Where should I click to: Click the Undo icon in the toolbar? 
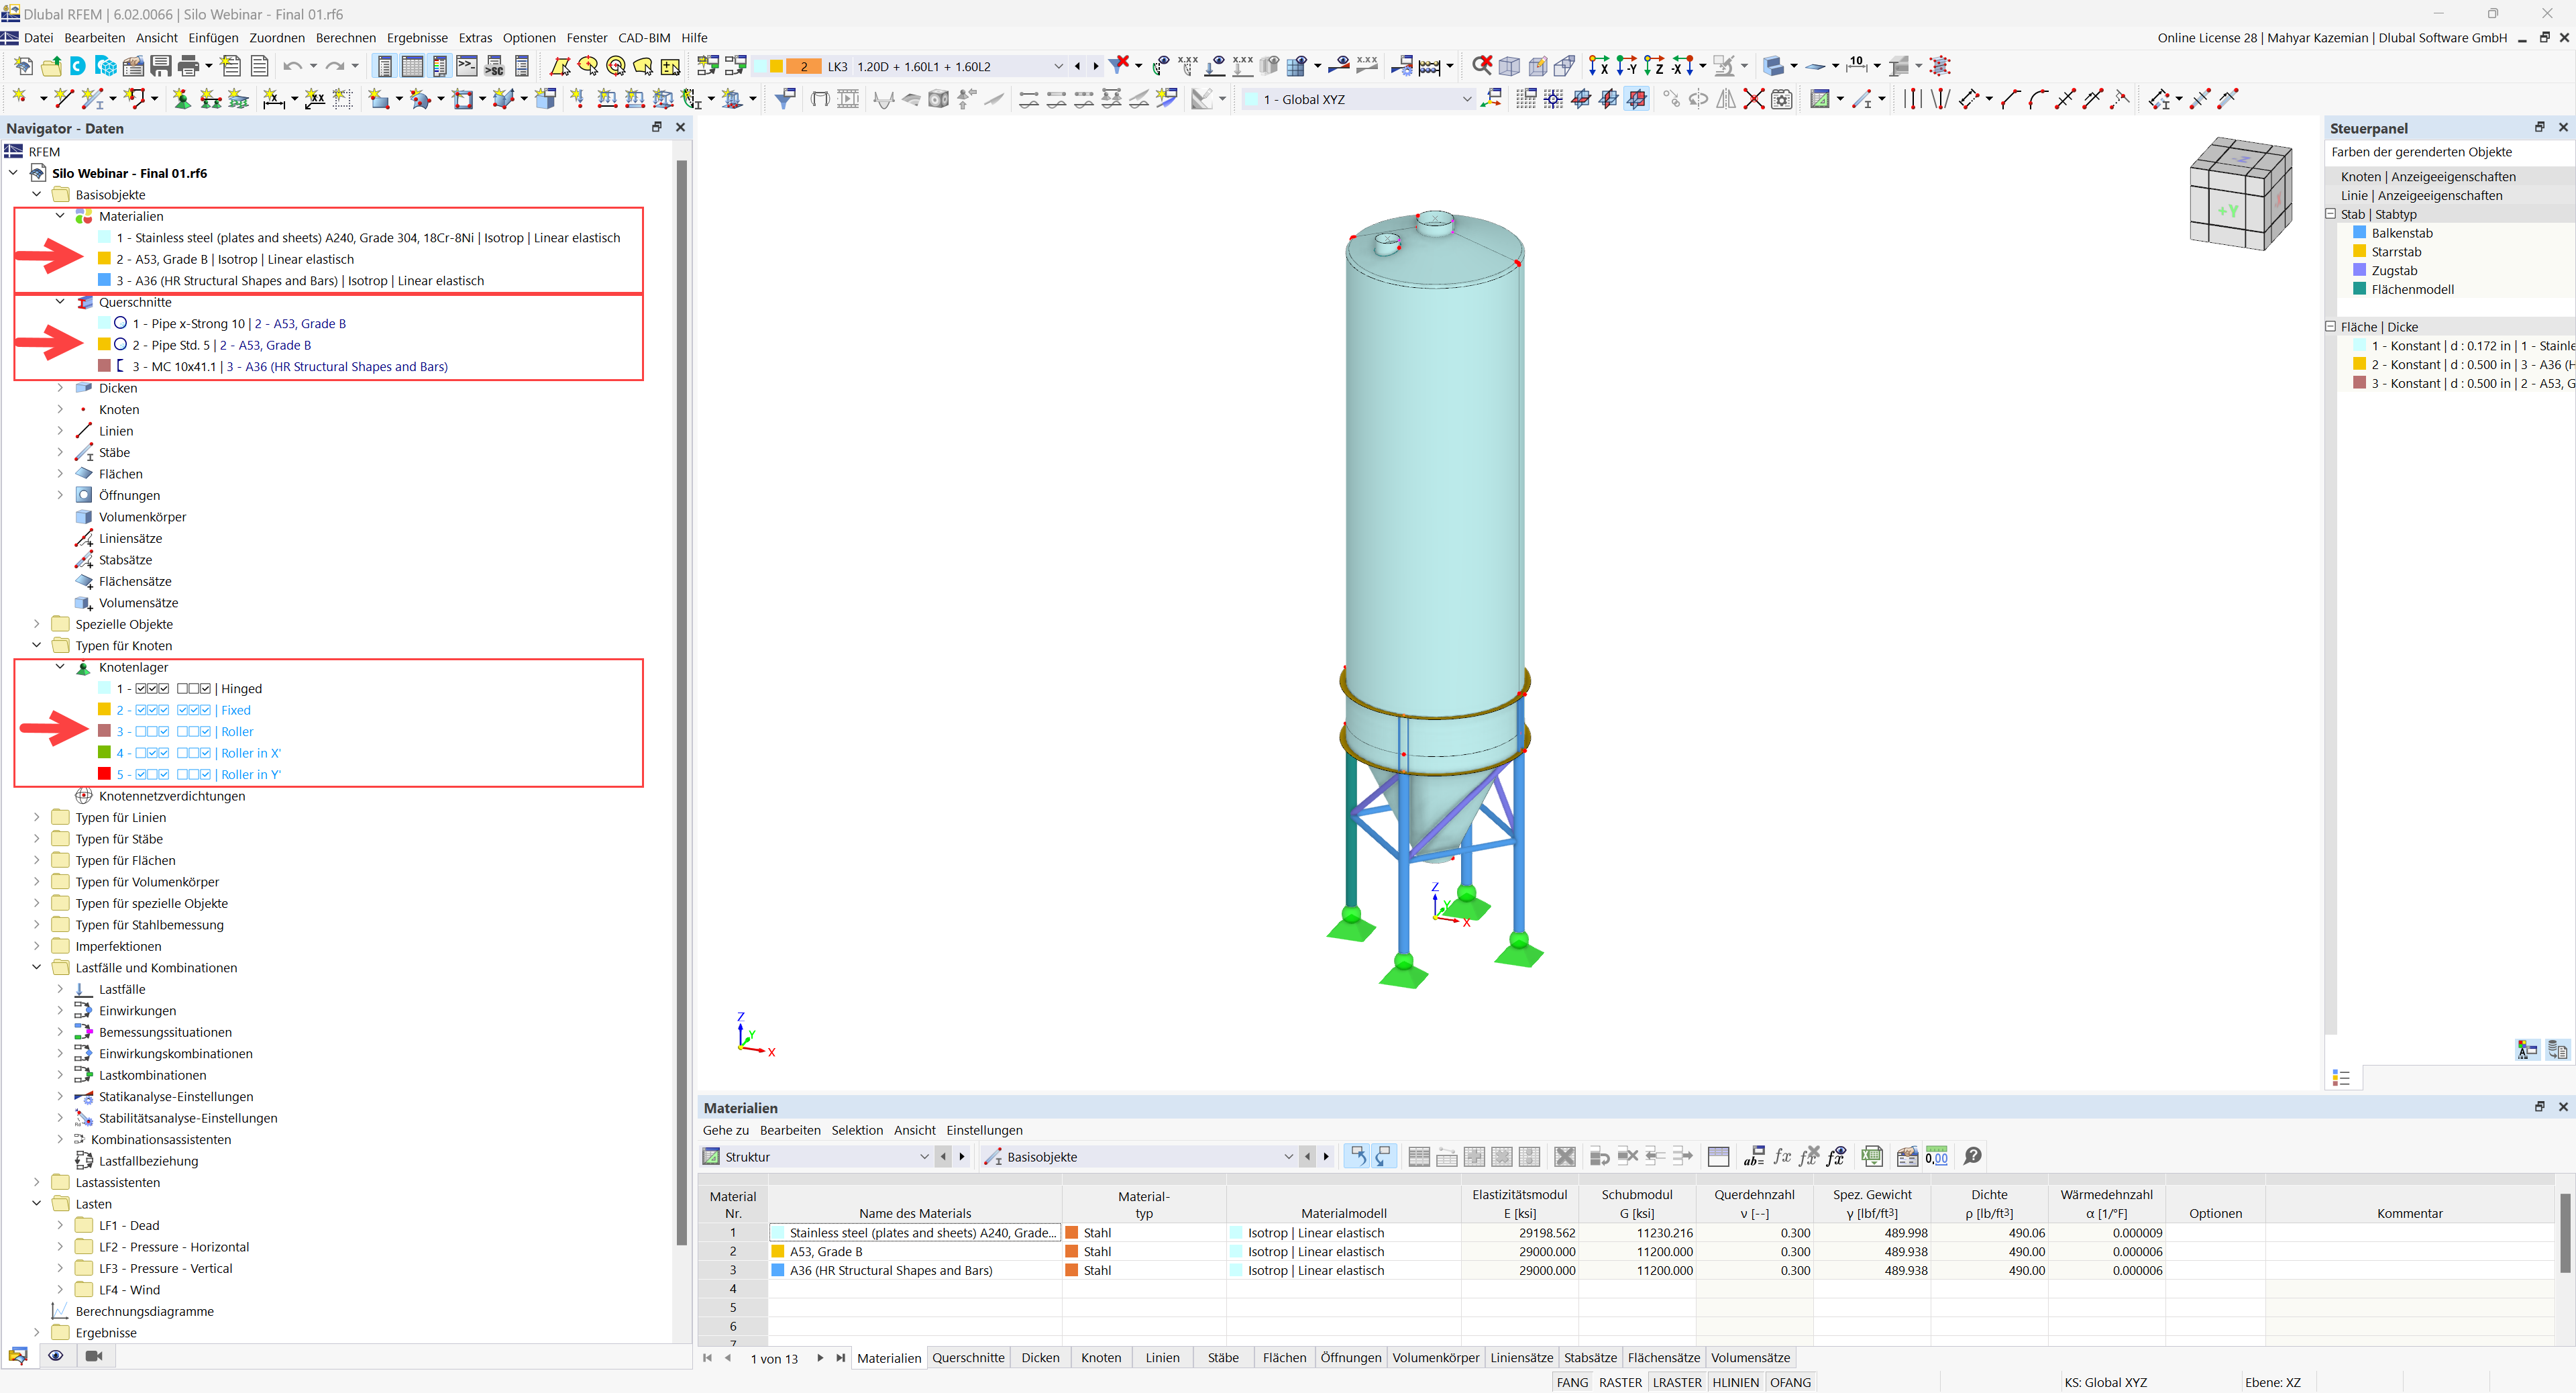[293, 66]
